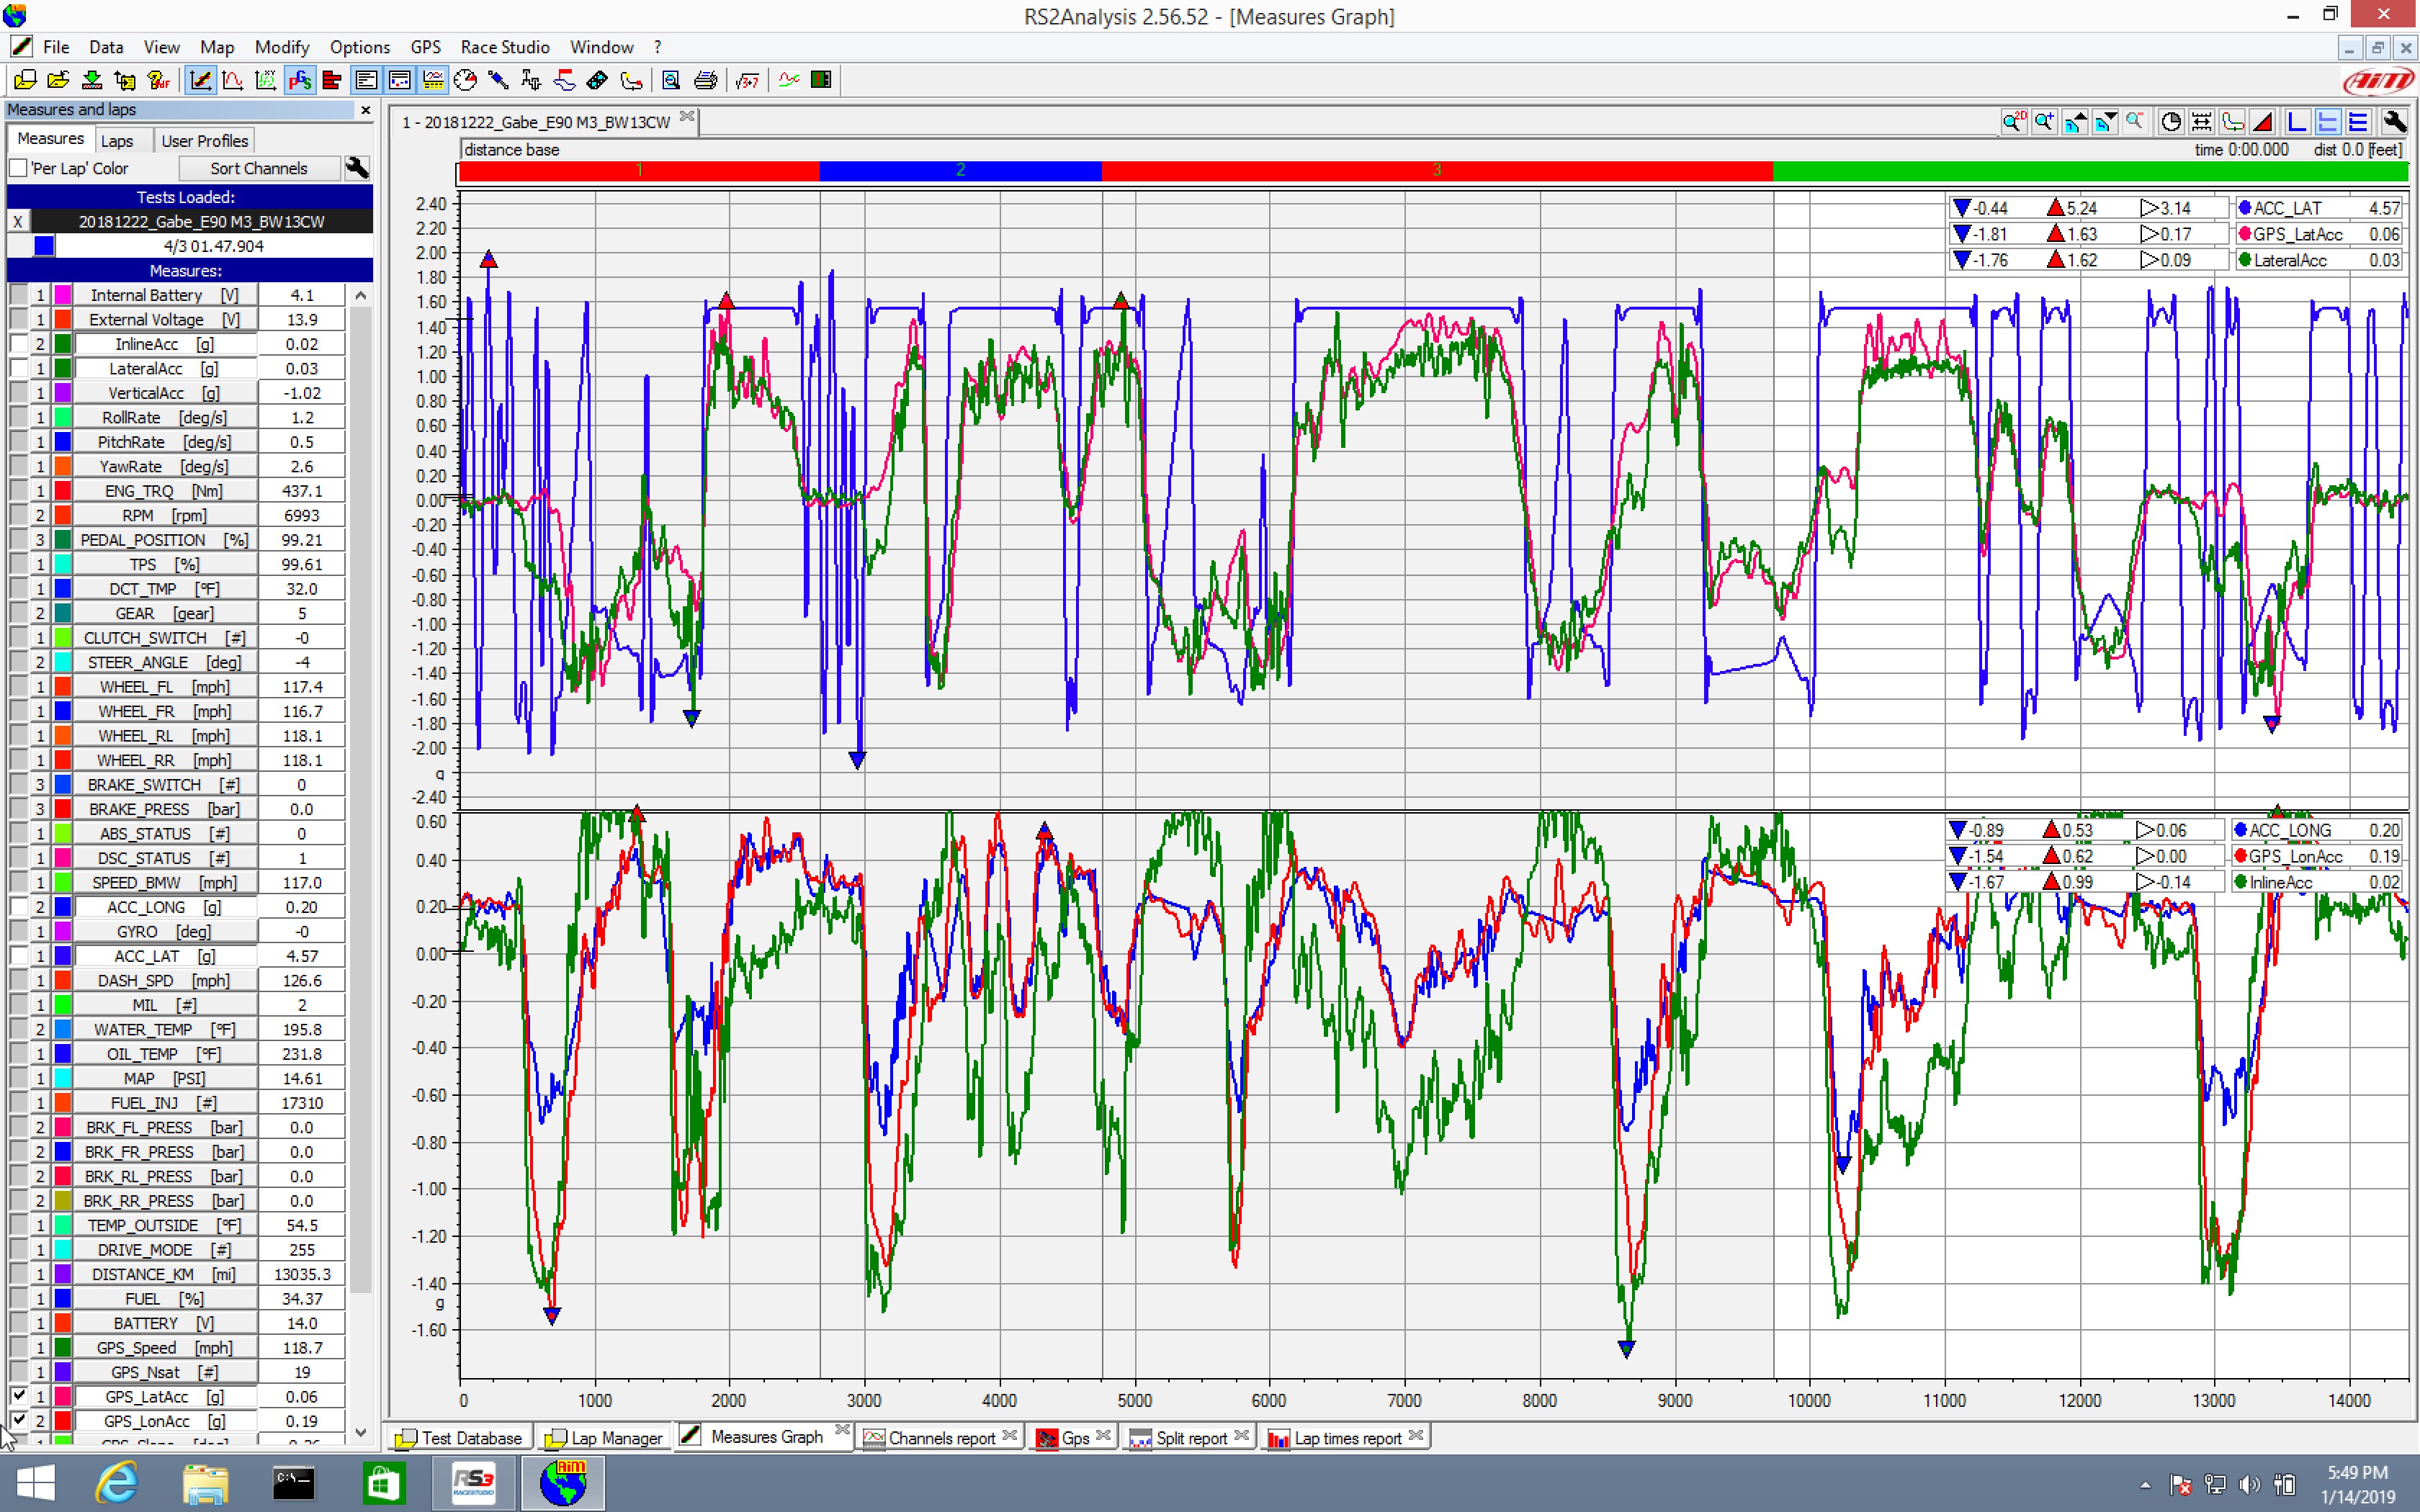2420x1512 pixels.
Task: Switch to the User Profiles tab
Action: pyautogui.click(x=204, y=141)
